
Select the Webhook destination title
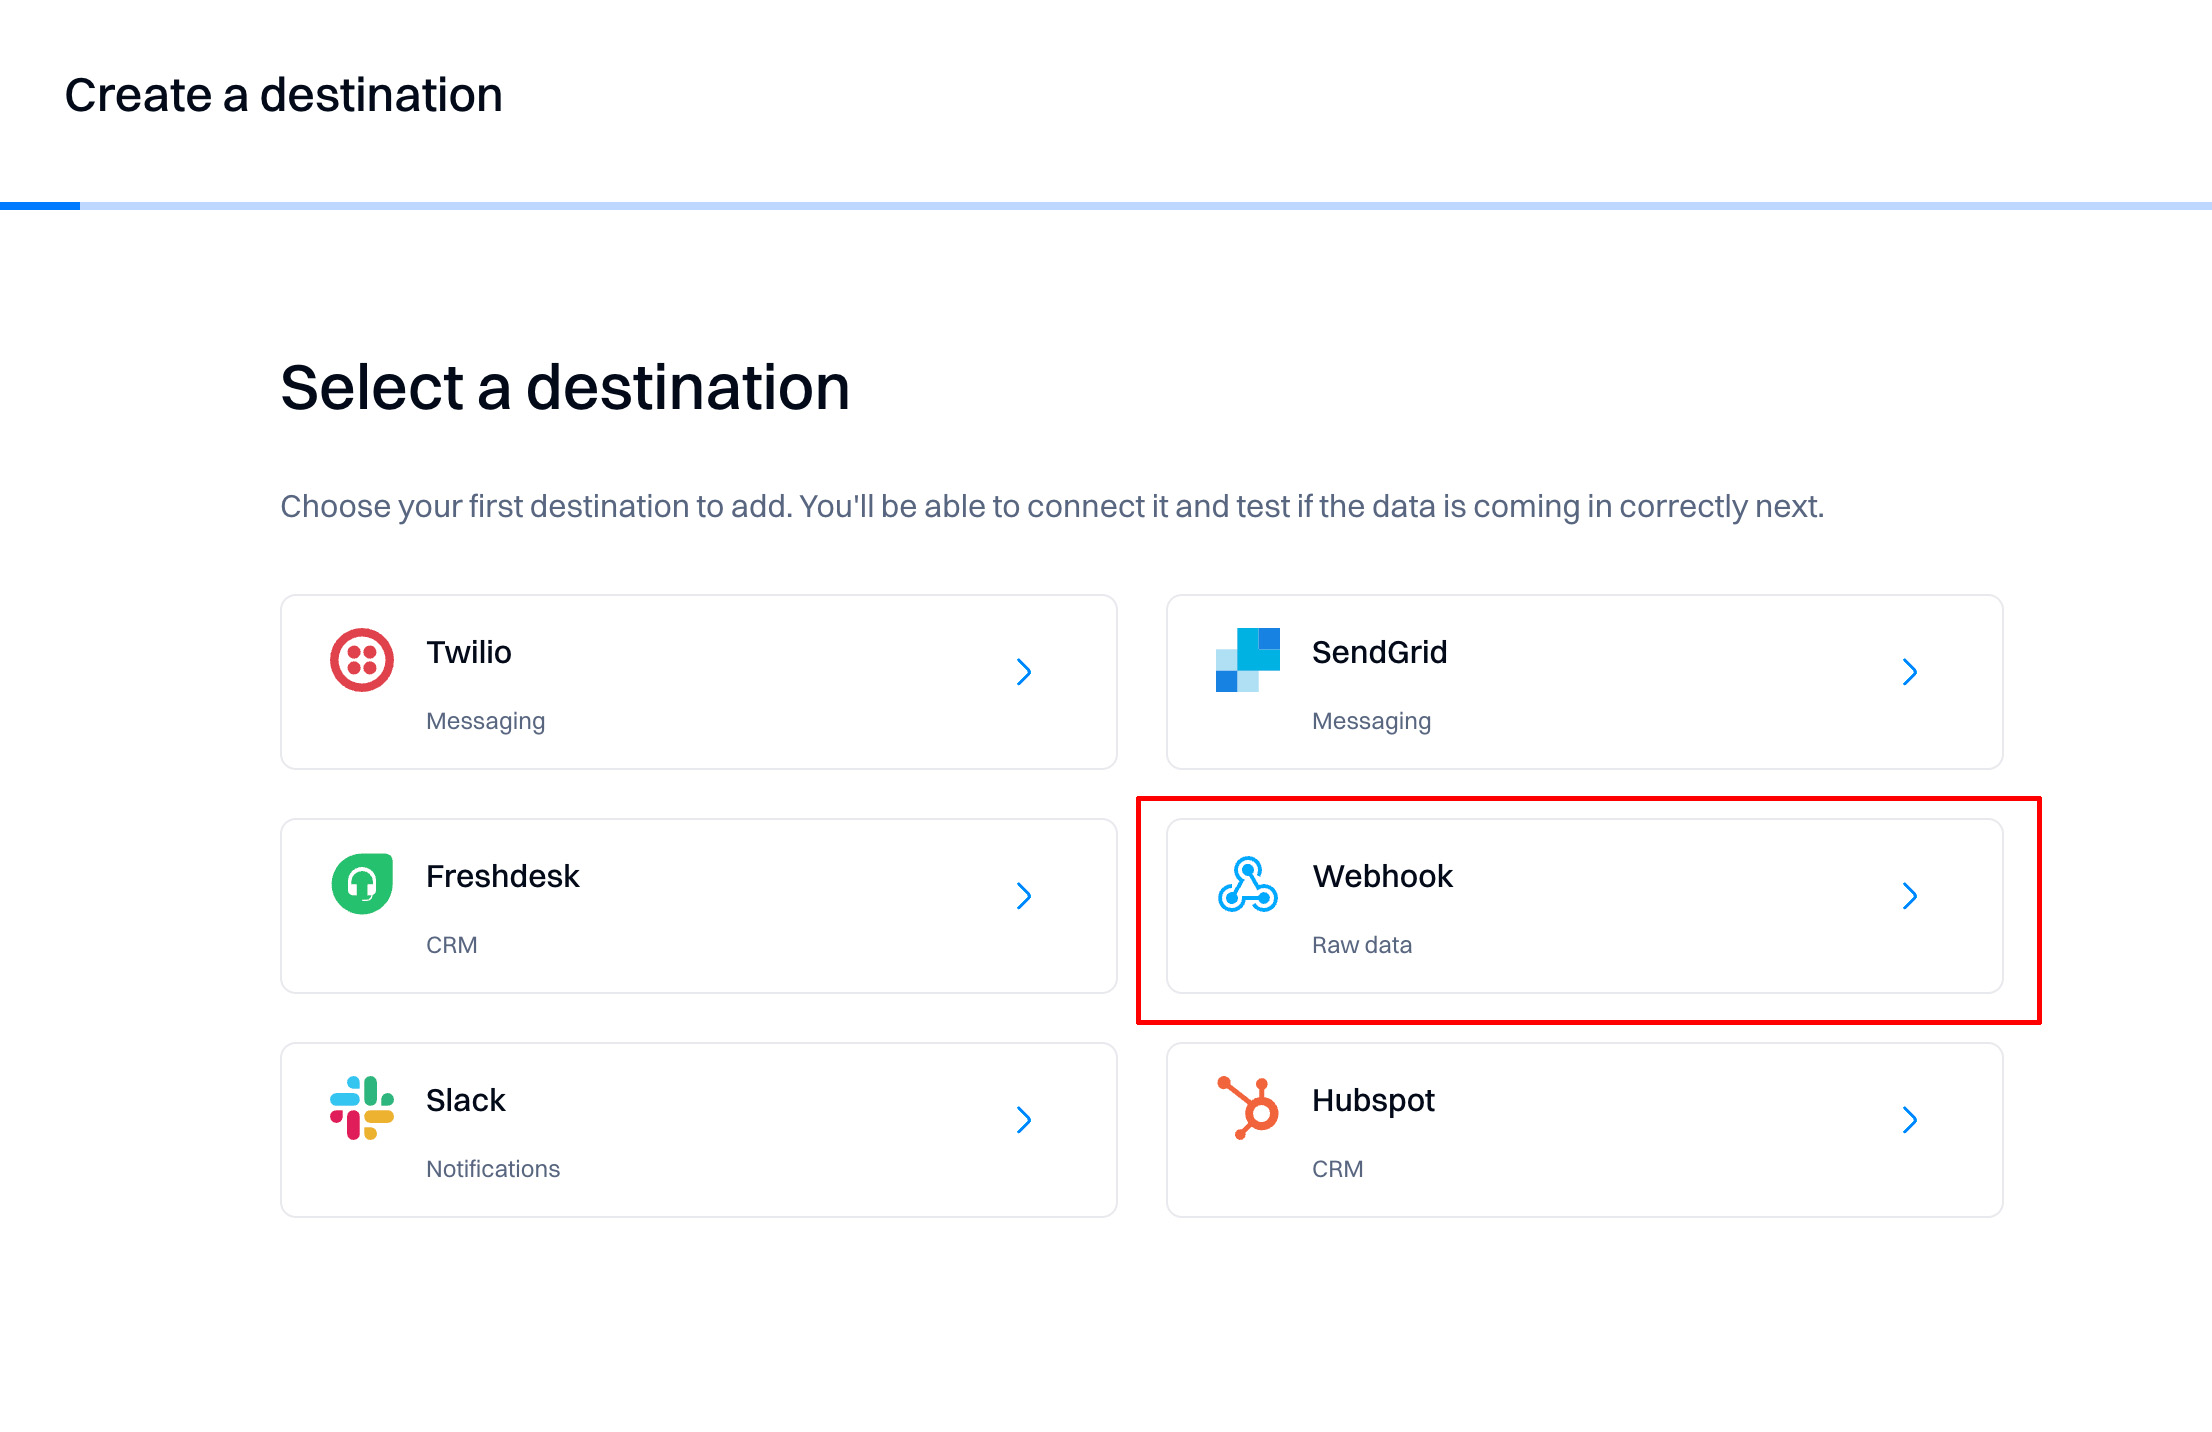click(x=1382, y=876)
